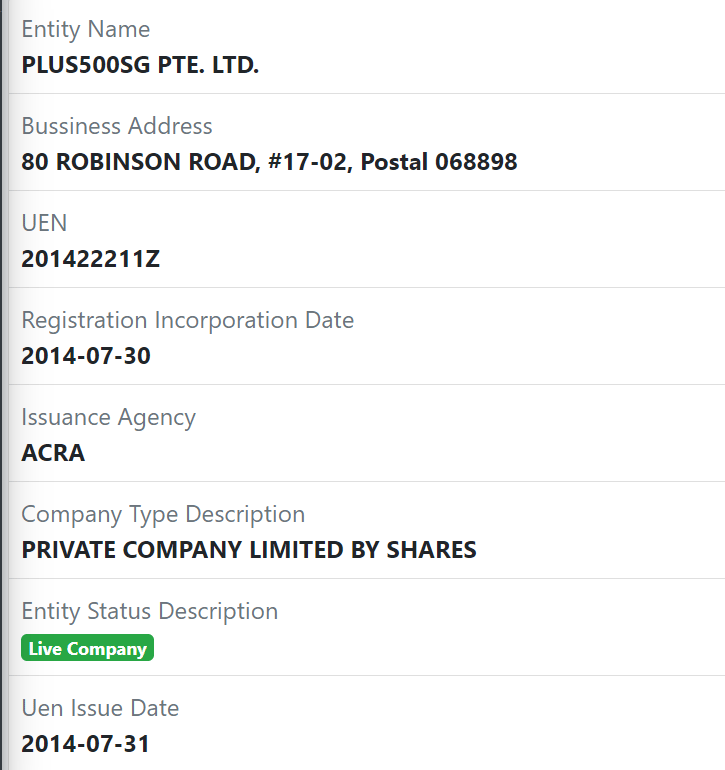725x770 pixels.
Task: Select the date 2014-07-30
Action: click(x=86, y=356)
